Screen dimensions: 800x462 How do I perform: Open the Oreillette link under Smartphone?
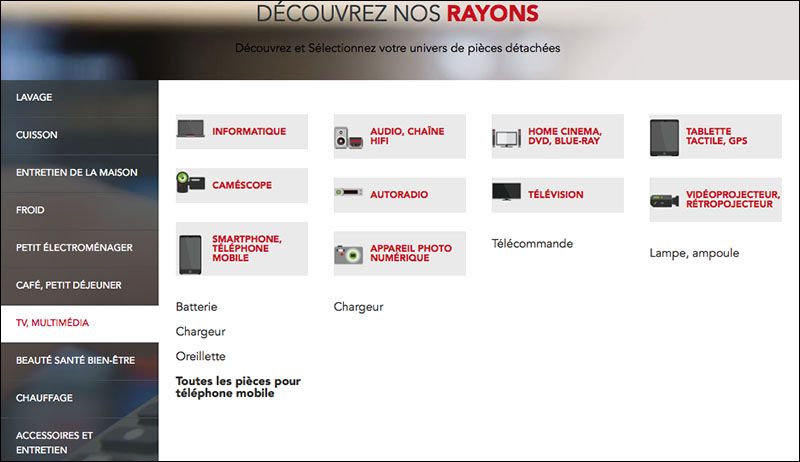(200, 356)
